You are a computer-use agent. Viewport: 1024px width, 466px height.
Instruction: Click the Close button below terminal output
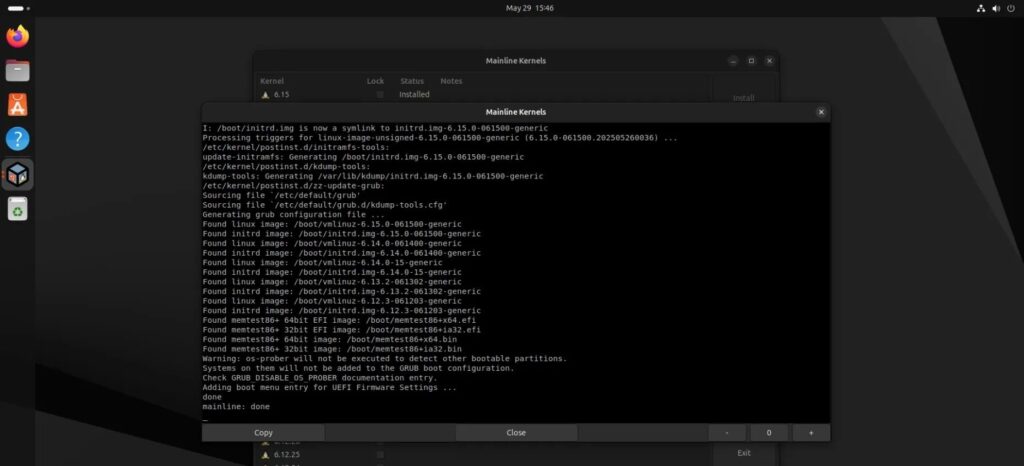coord(516,433)
